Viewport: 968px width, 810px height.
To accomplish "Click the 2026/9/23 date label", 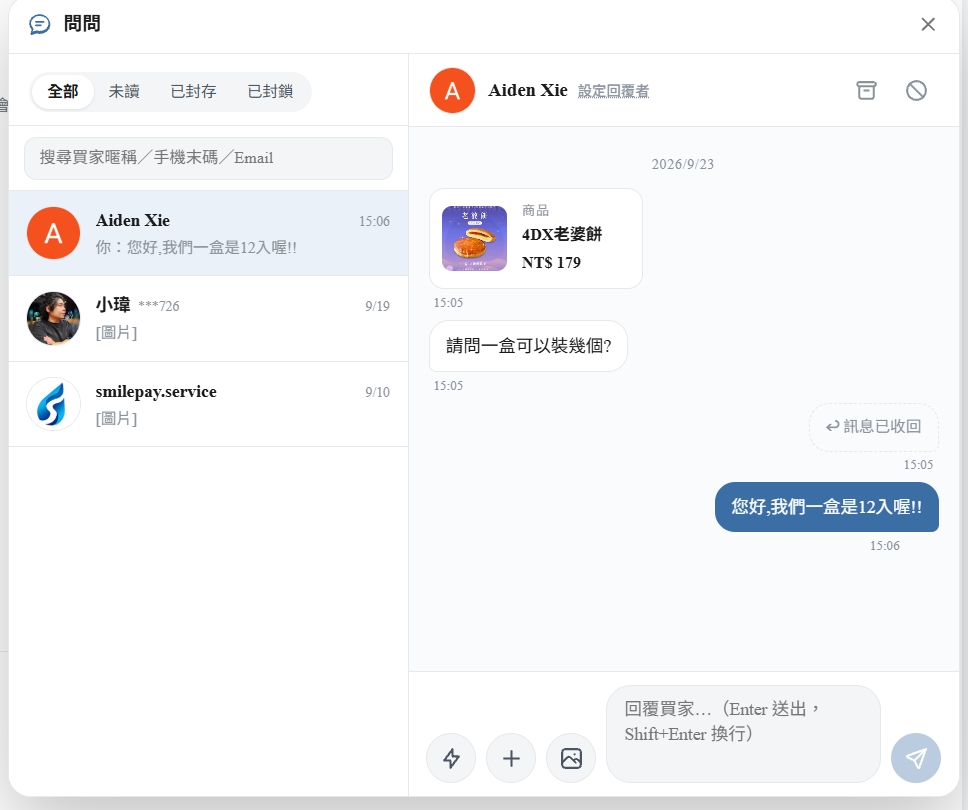I will (x=683, y=164).
